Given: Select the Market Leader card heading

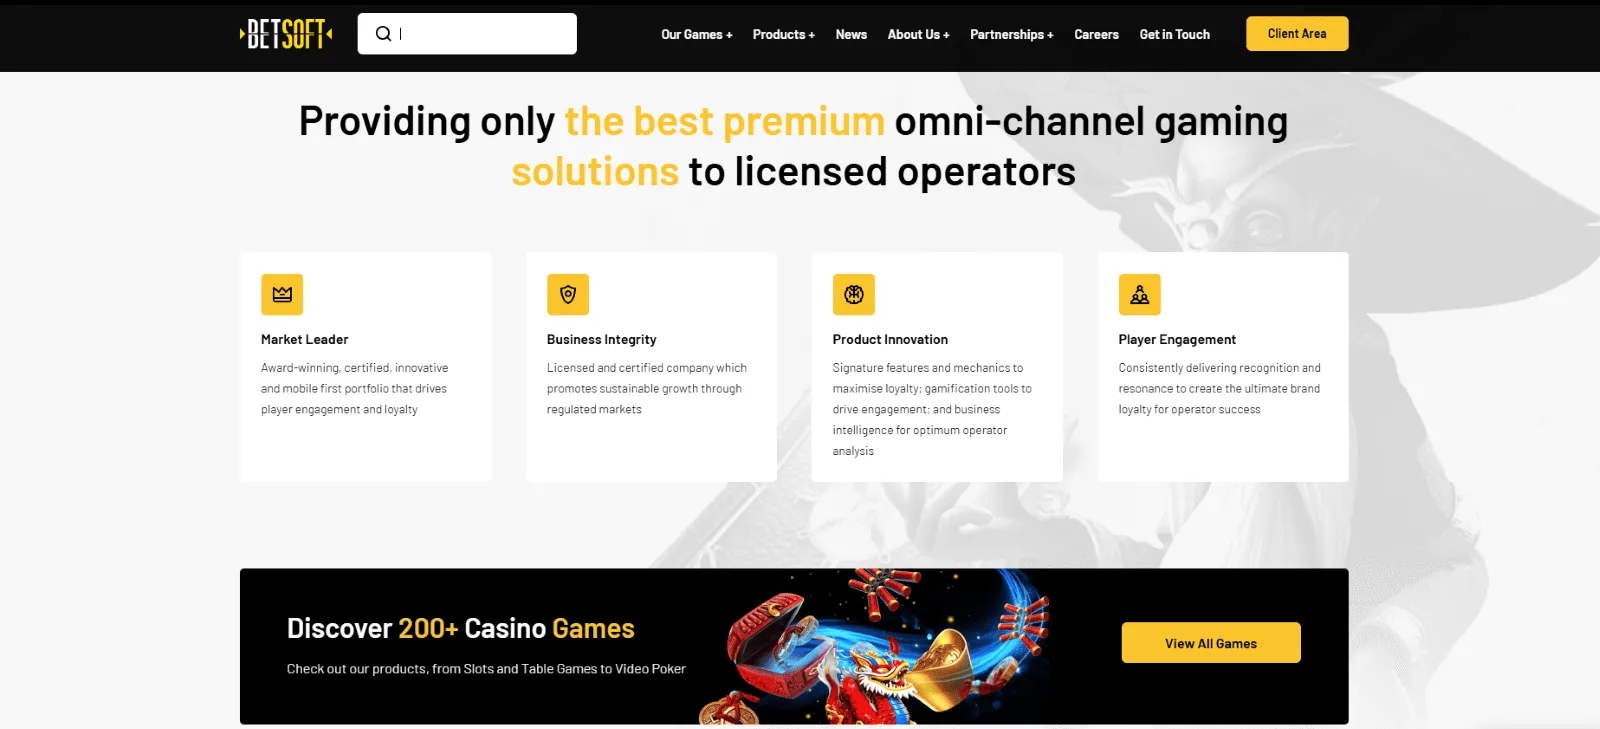Looking at the screenshot, I should tap(305, 340).
